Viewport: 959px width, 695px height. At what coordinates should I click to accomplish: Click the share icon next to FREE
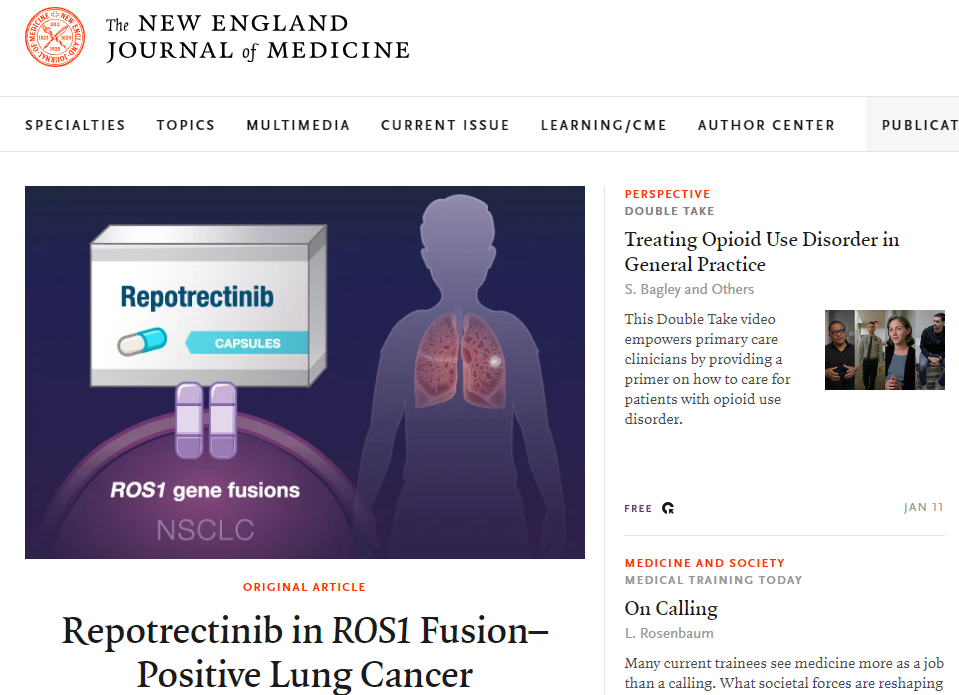668,508
